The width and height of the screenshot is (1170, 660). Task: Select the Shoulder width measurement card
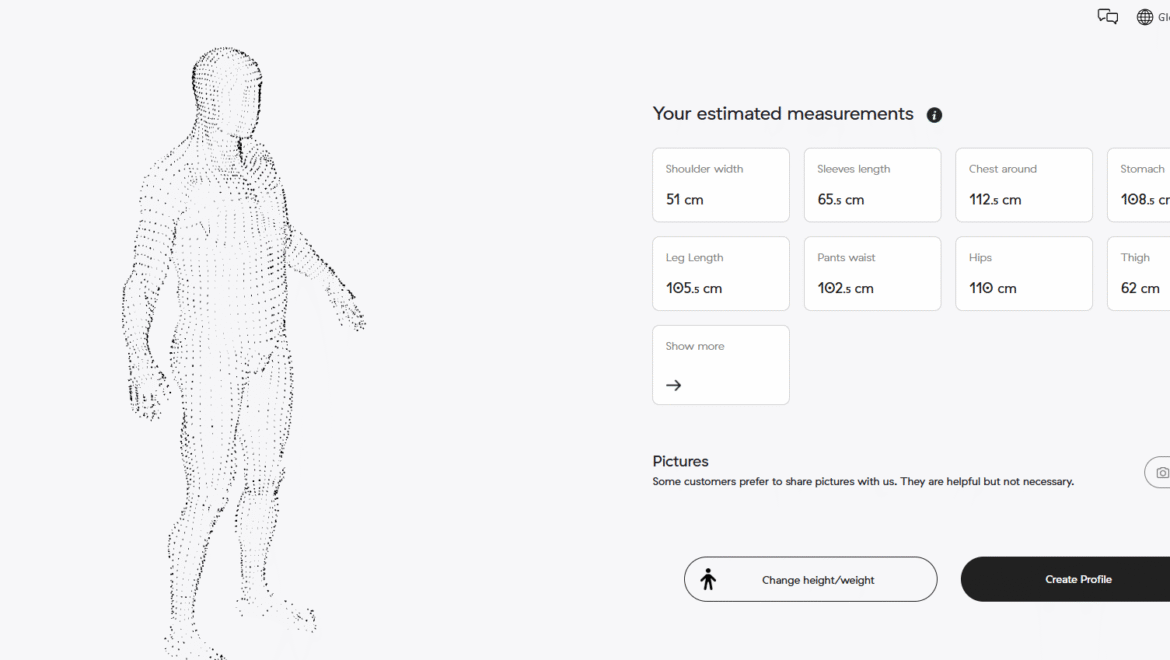(720, 185)
